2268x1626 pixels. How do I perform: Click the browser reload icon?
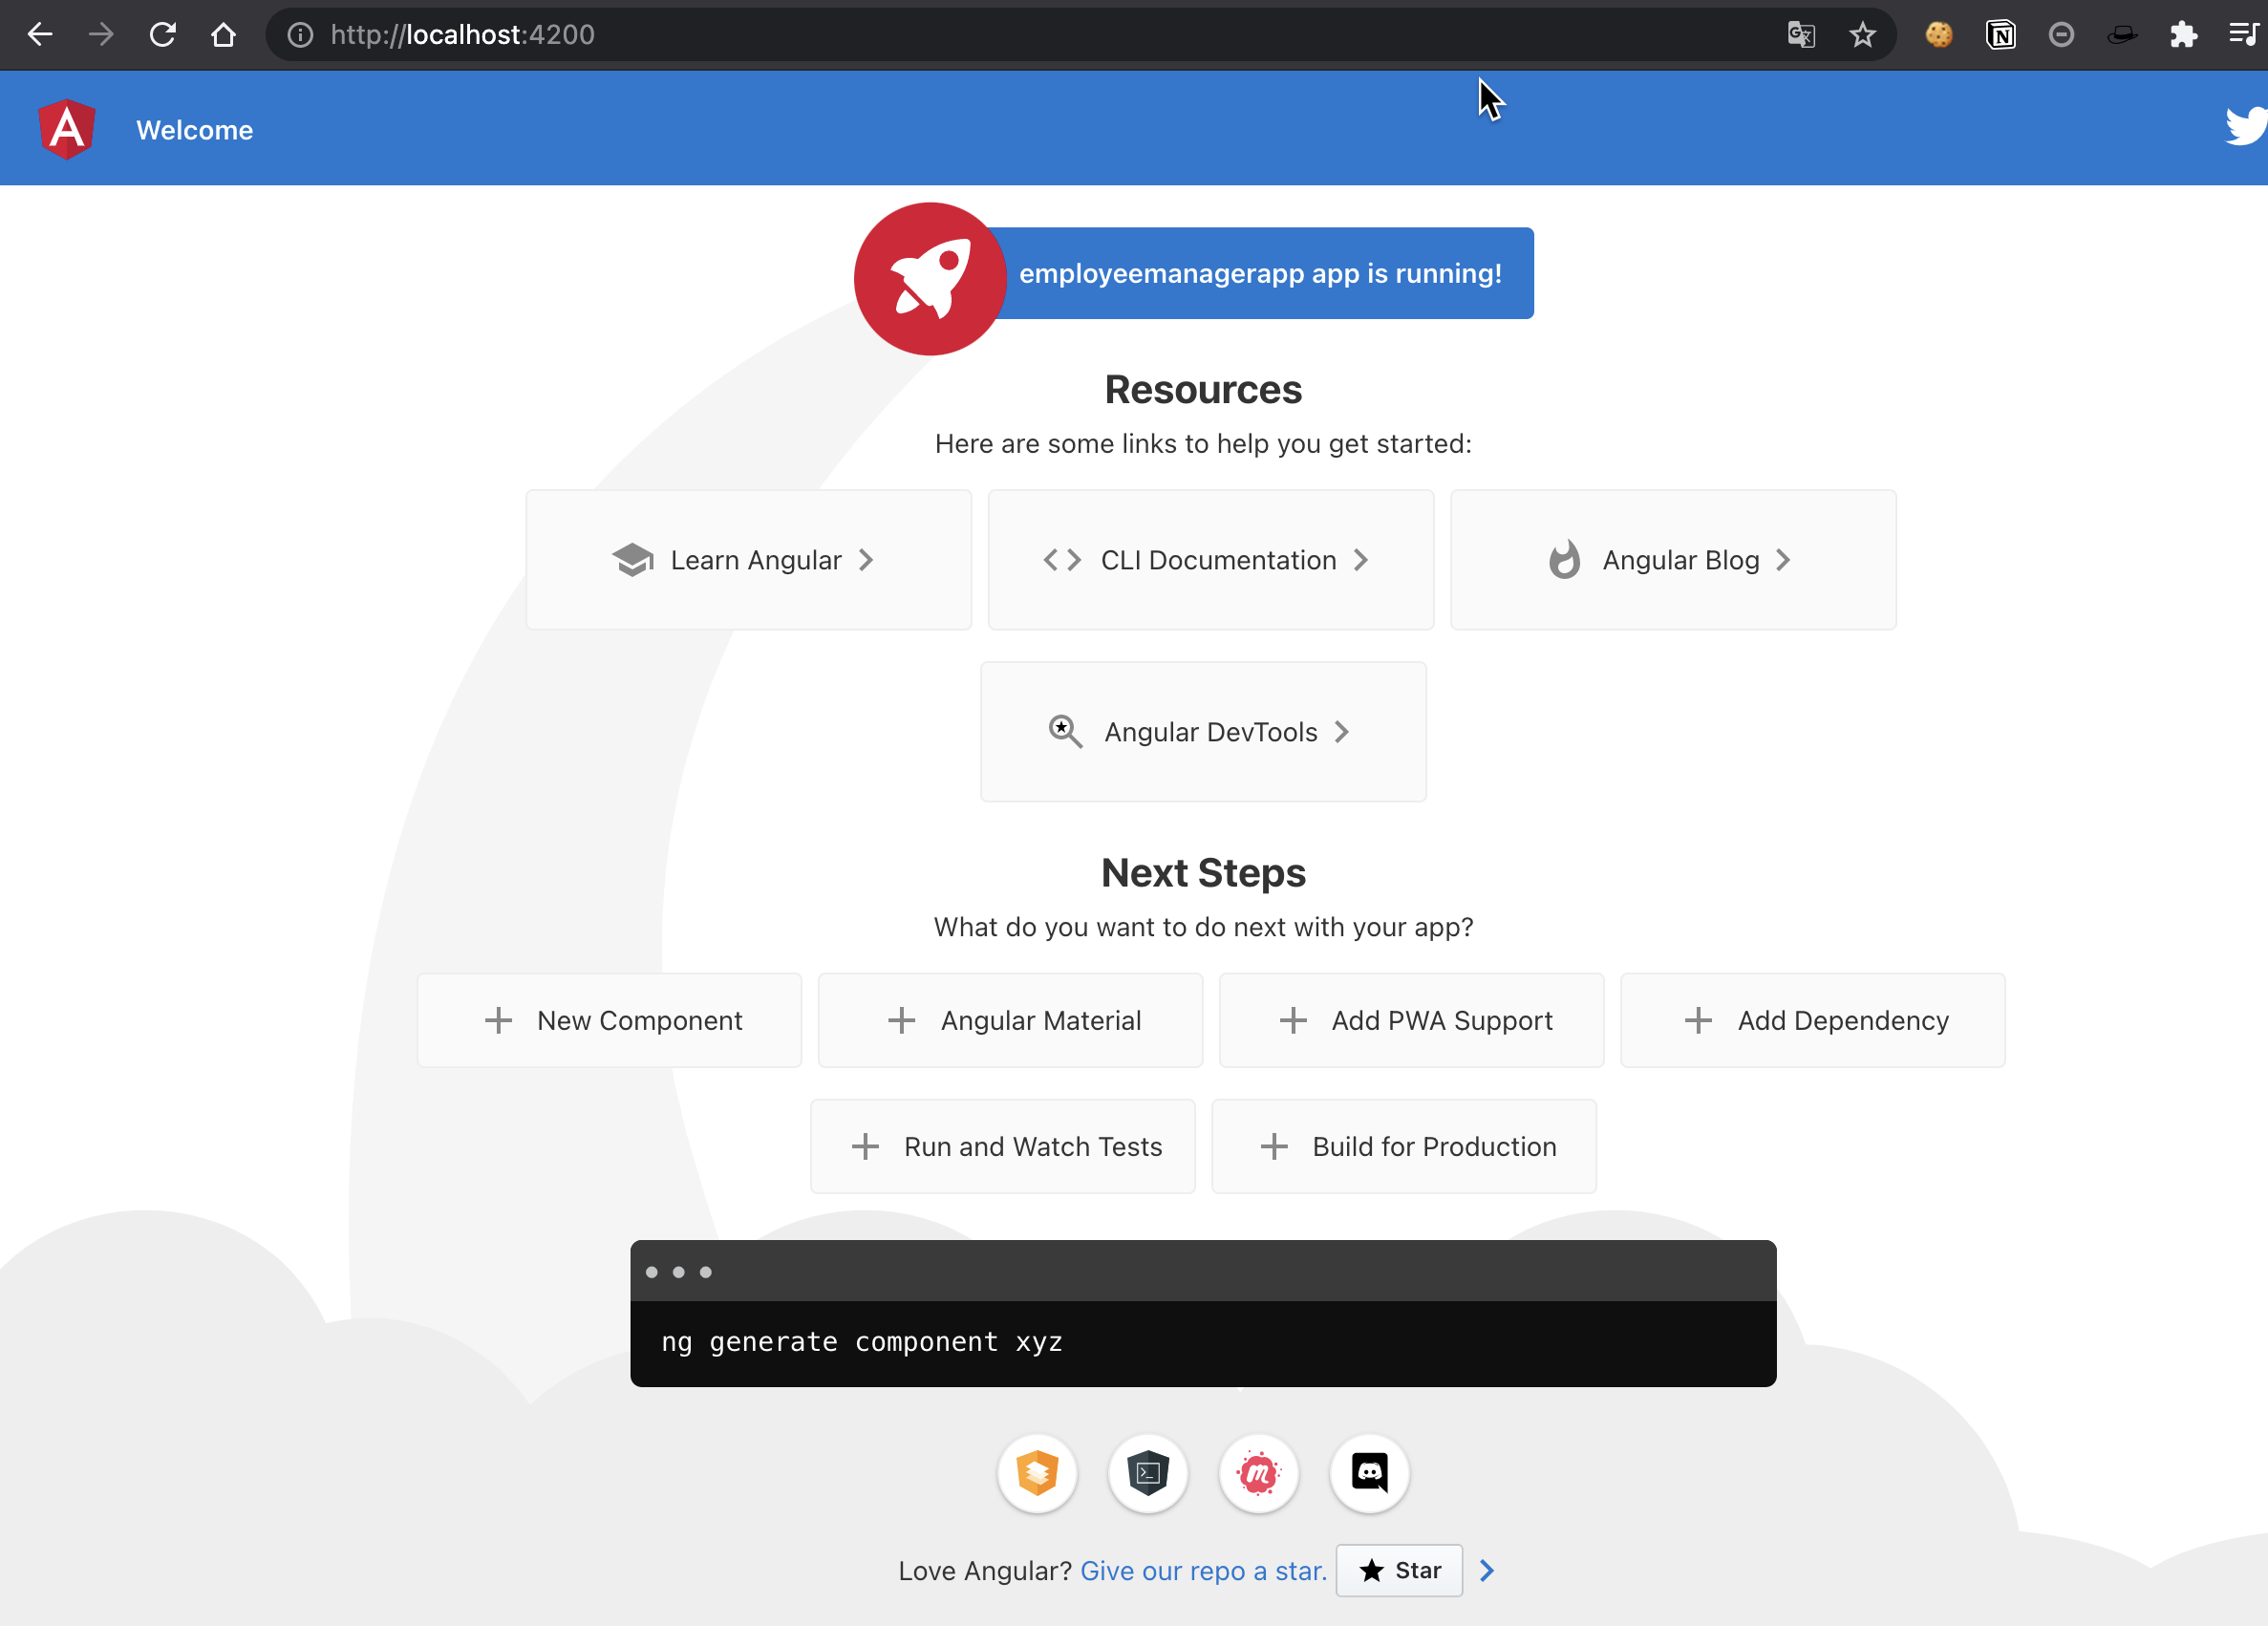tap(162, 35)
